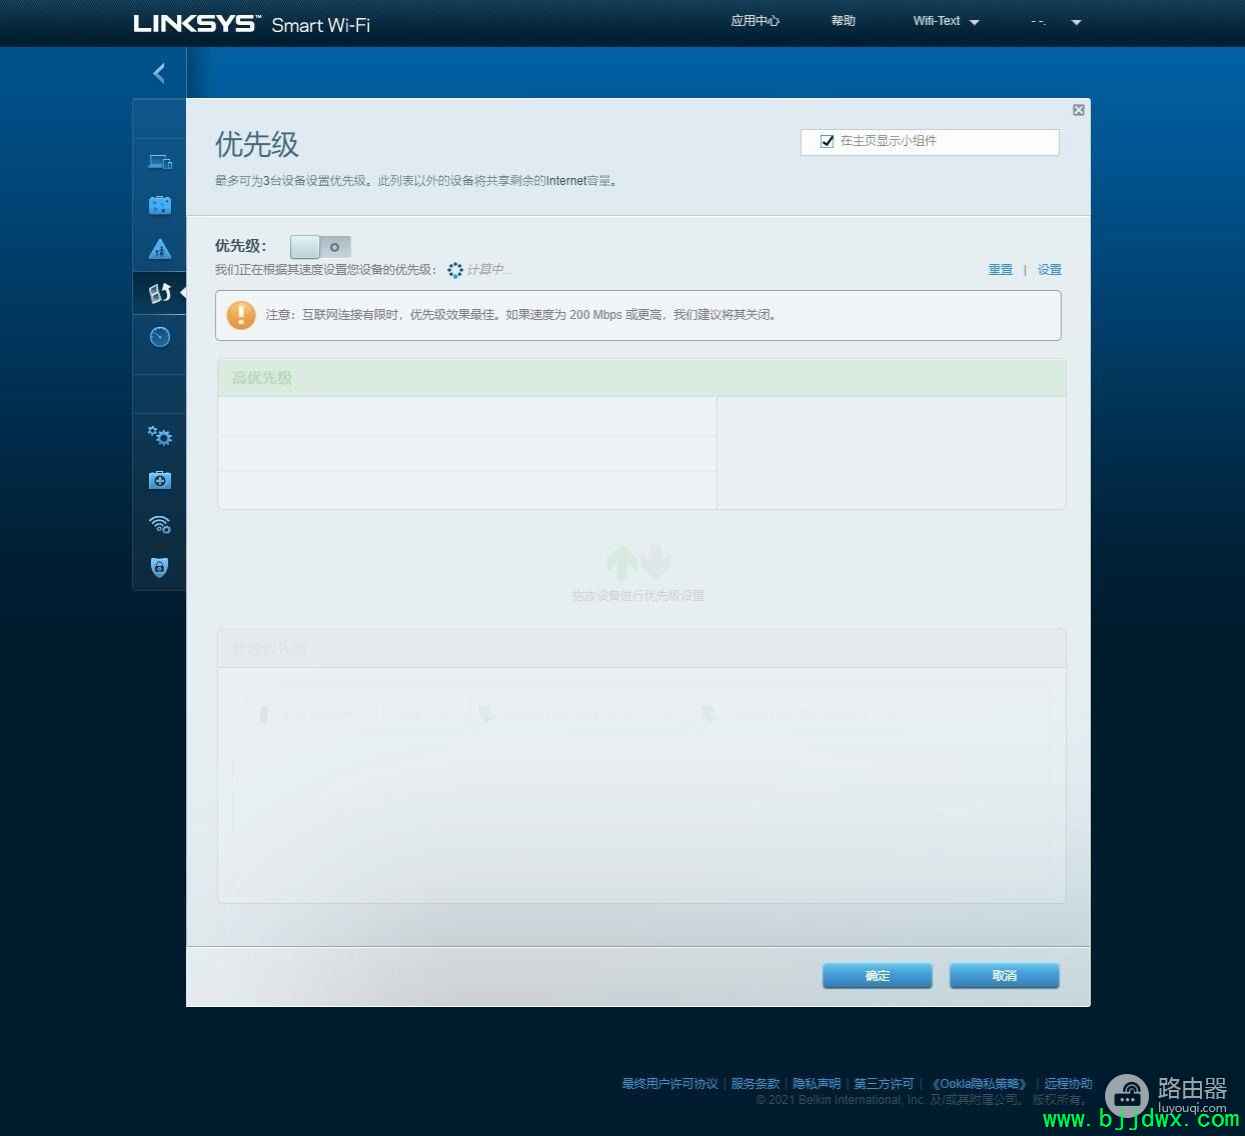Image resolution: width=1245 pixels, height=1136 pixels.
Task: Click the Linksys Smart Wi-Fi logo
Action: [x=251, y=23]
